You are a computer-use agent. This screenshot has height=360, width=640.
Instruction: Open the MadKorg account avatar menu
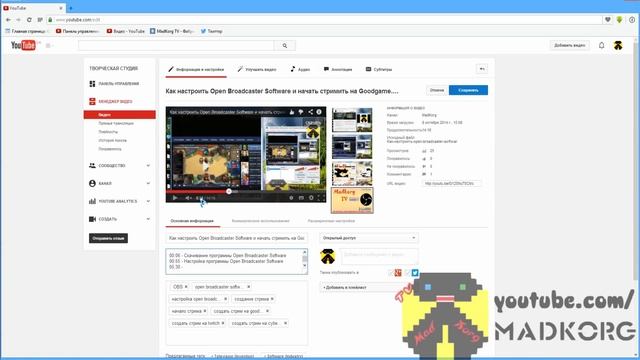(x=618, y=45)
